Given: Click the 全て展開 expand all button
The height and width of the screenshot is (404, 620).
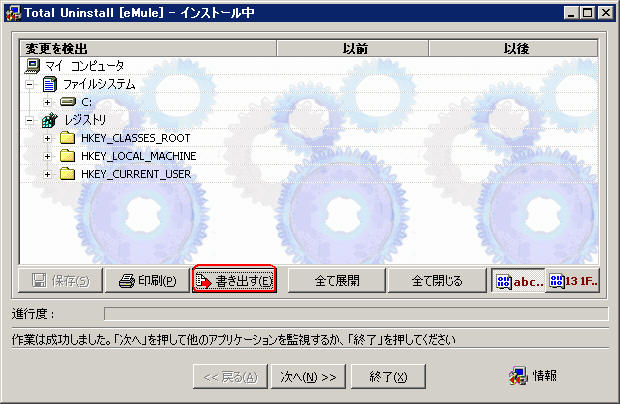Looking at the screenshot, I should 337,281.
